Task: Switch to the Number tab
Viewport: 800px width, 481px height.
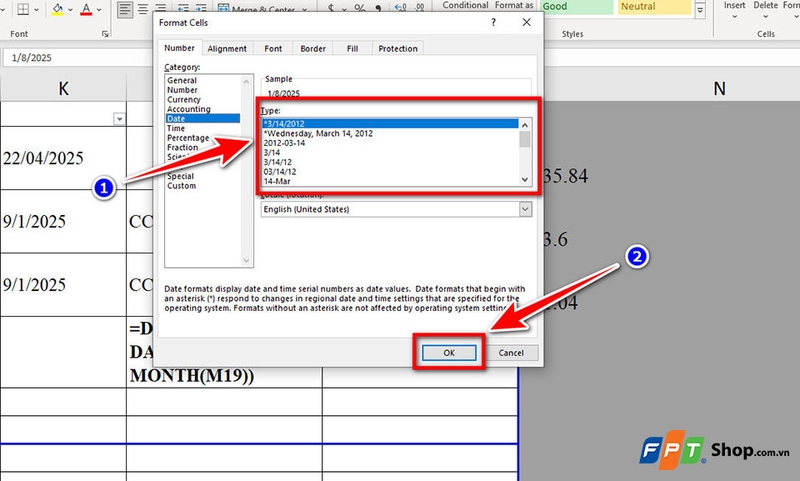Action: pos(179,48)
